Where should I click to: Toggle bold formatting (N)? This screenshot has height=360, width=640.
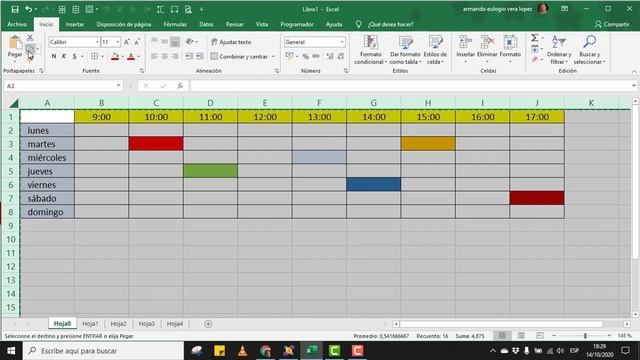coord(54,56)
